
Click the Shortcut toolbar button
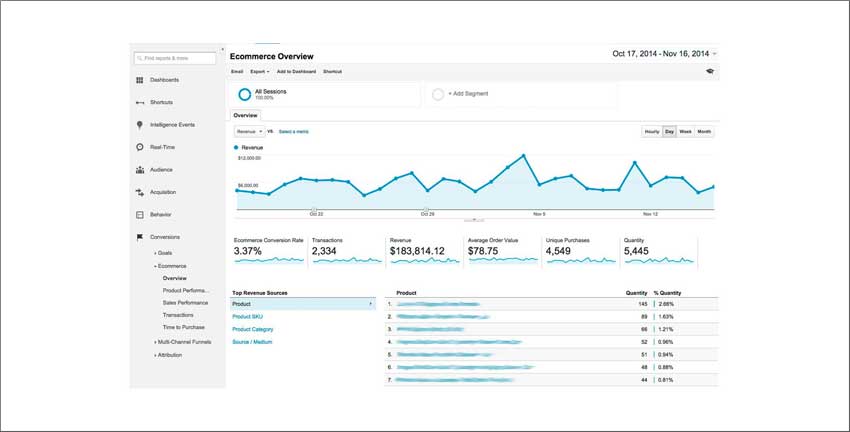(332, 72)
